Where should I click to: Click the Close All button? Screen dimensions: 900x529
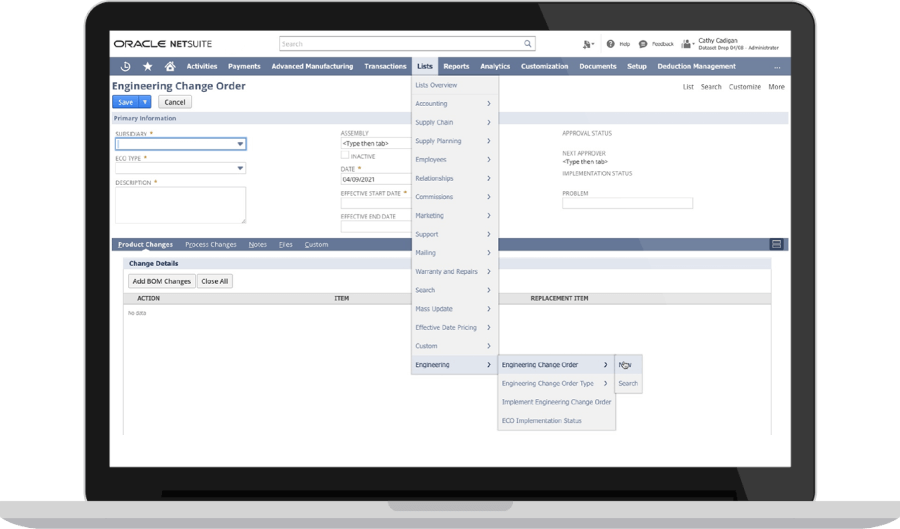pyautogui.click(x=215, y=281)
